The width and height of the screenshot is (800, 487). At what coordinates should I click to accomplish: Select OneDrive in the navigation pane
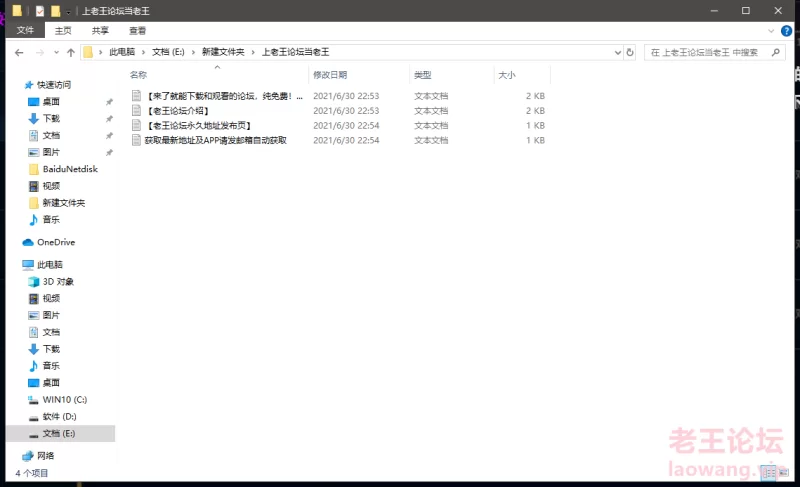(x=56, y=242)
